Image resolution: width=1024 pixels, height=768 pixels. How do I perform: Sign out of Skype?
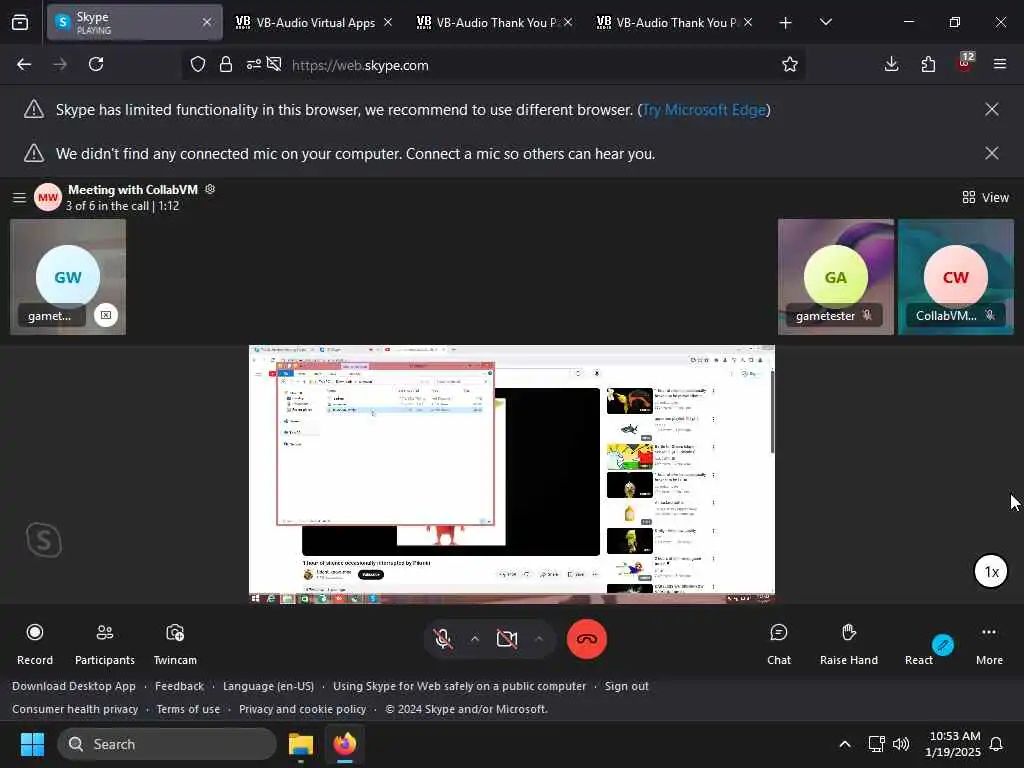pos(626,686)
